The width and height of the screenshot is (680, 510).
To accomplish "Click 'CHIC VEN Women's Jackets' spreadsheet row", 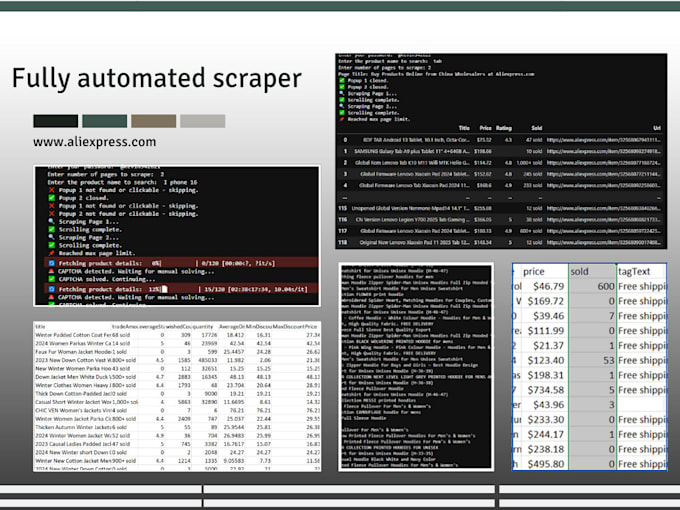I will pos(177,410).
